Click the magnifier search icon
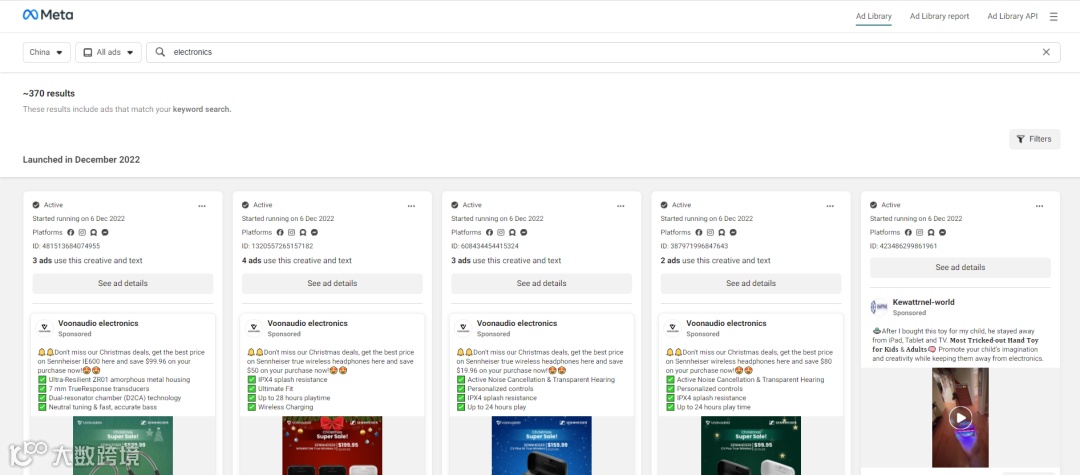Viewport: 1080px width, 475px height. click(160, 52)
